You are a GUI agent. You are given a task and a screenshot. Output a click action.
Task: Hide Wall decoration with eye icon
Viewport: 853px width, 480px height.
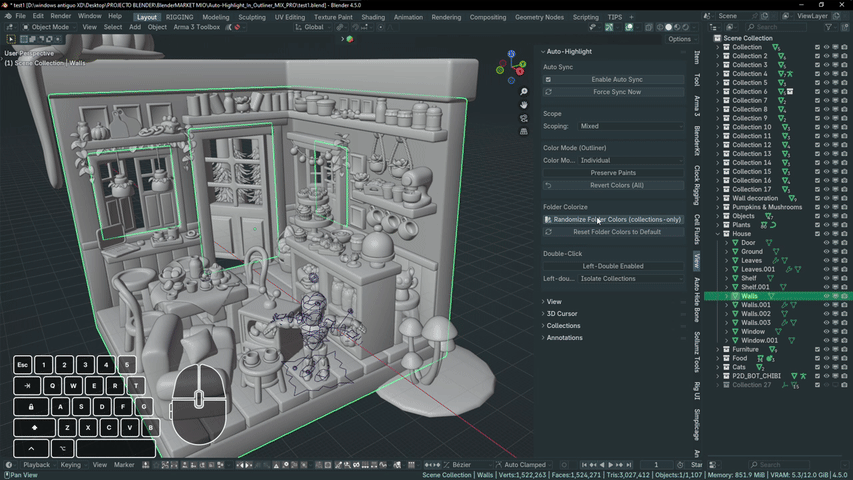[x=826, y=199]
